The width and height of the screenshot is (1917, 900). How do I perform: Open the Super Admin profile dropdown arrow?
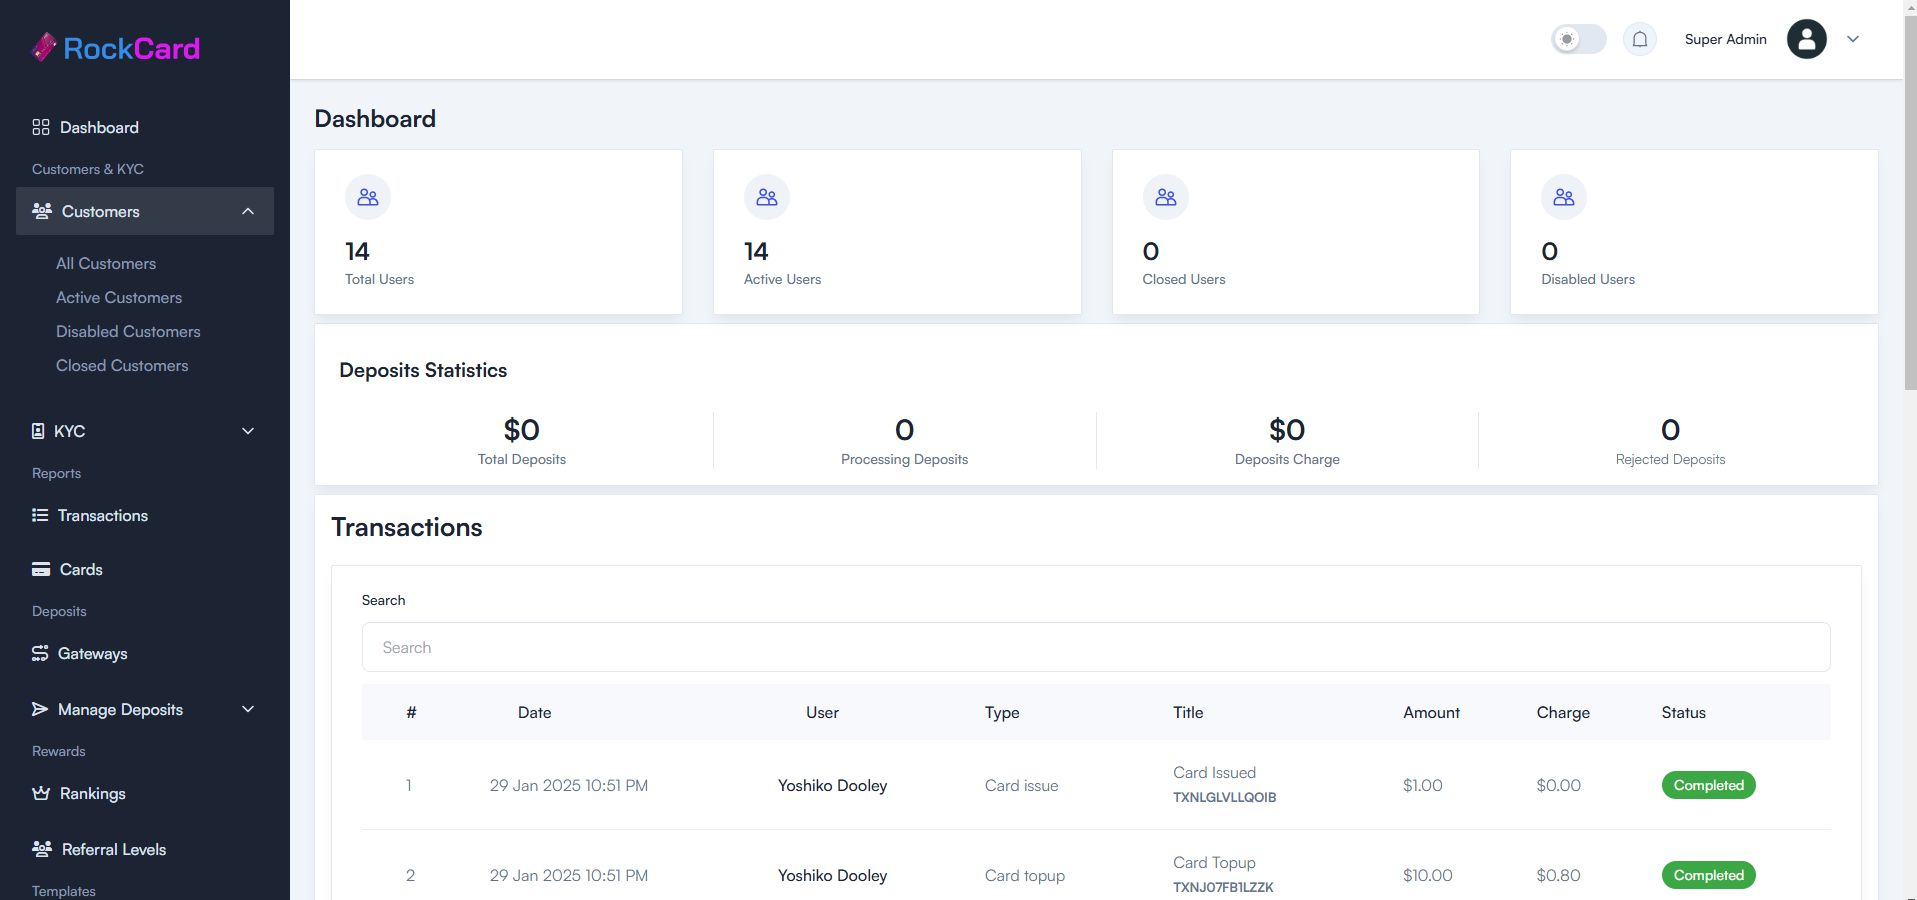(1852, 39)
